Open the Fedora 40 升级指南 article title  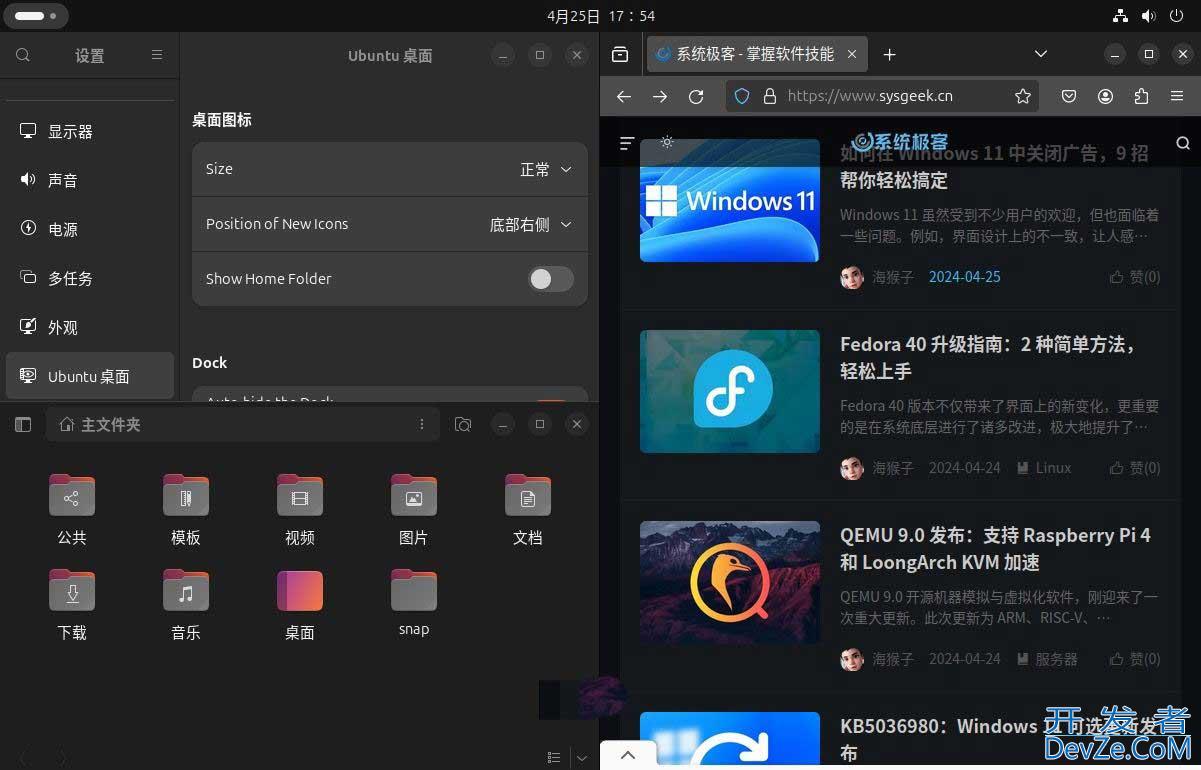989,357
